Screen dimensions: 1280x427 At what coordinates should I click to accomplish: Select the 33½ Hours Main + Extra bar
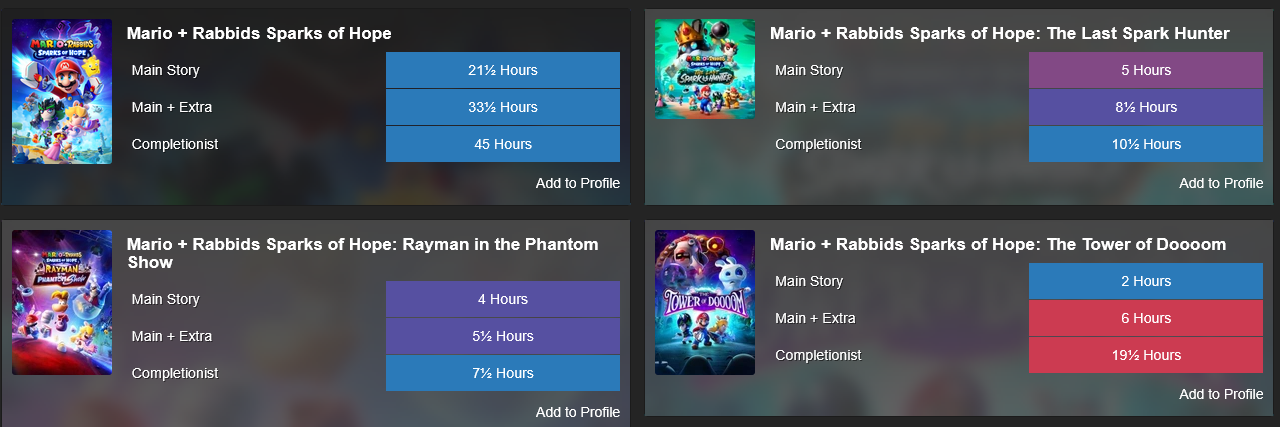[x=503, y=107]
